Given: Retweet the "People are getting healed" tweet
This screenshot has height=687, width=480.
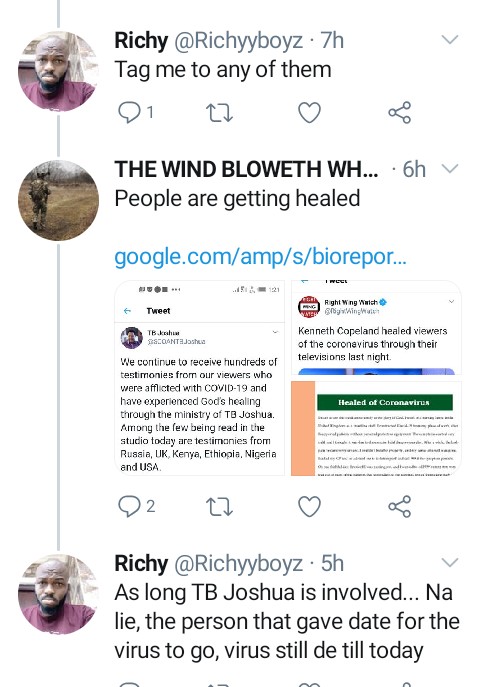Looking at the screenshot, I should point(219,506).
